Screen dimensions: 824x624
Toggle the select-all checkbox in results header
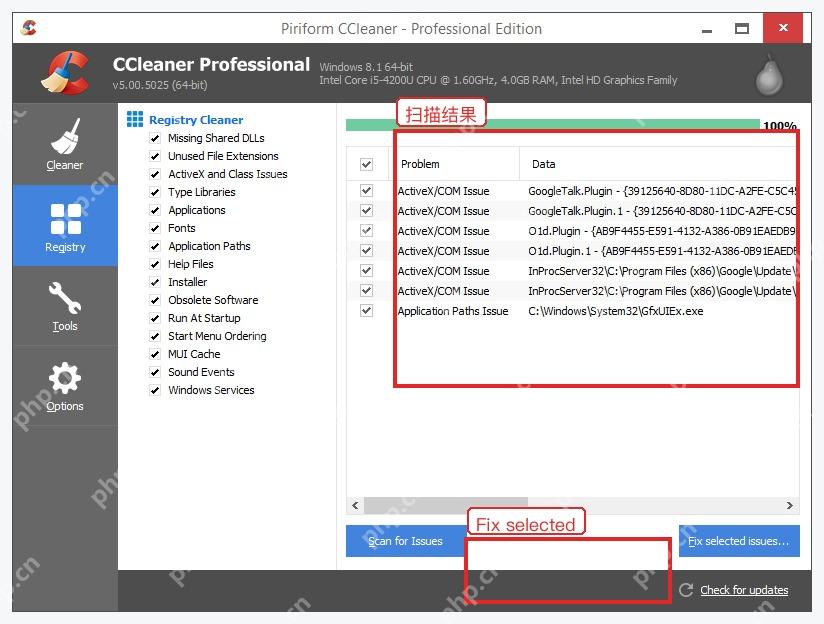pyautogui.click(x=366, y=164)
